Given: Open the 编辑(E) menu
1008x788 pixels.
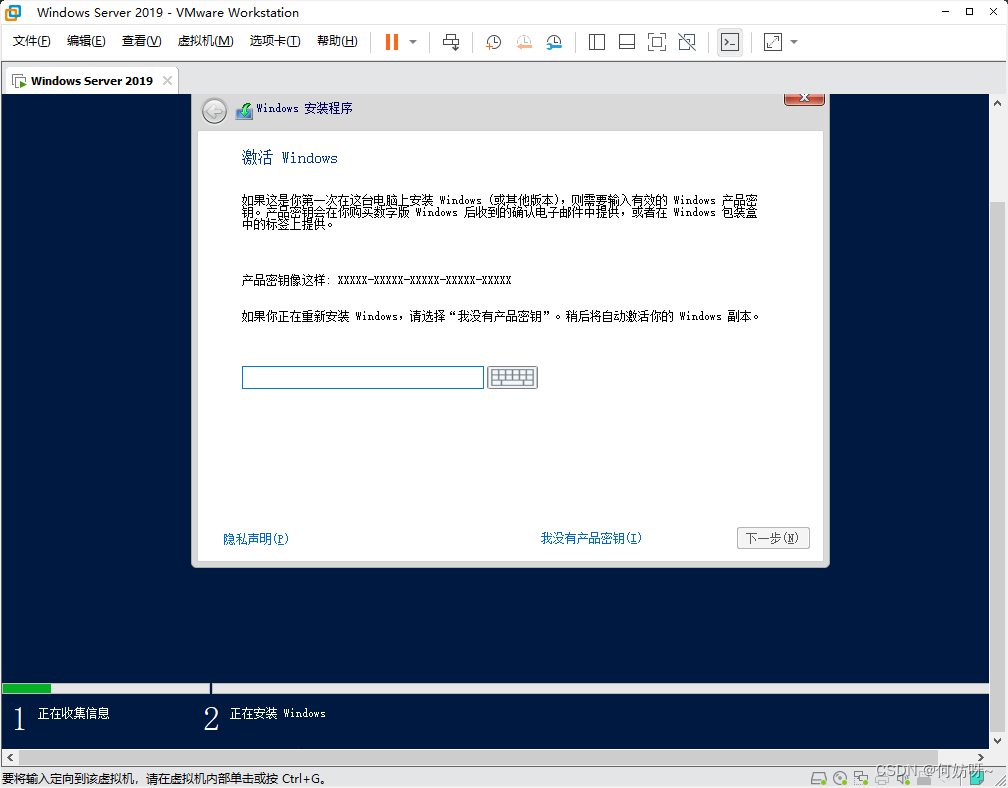Looking at the screenshot, I should [86, 41].
